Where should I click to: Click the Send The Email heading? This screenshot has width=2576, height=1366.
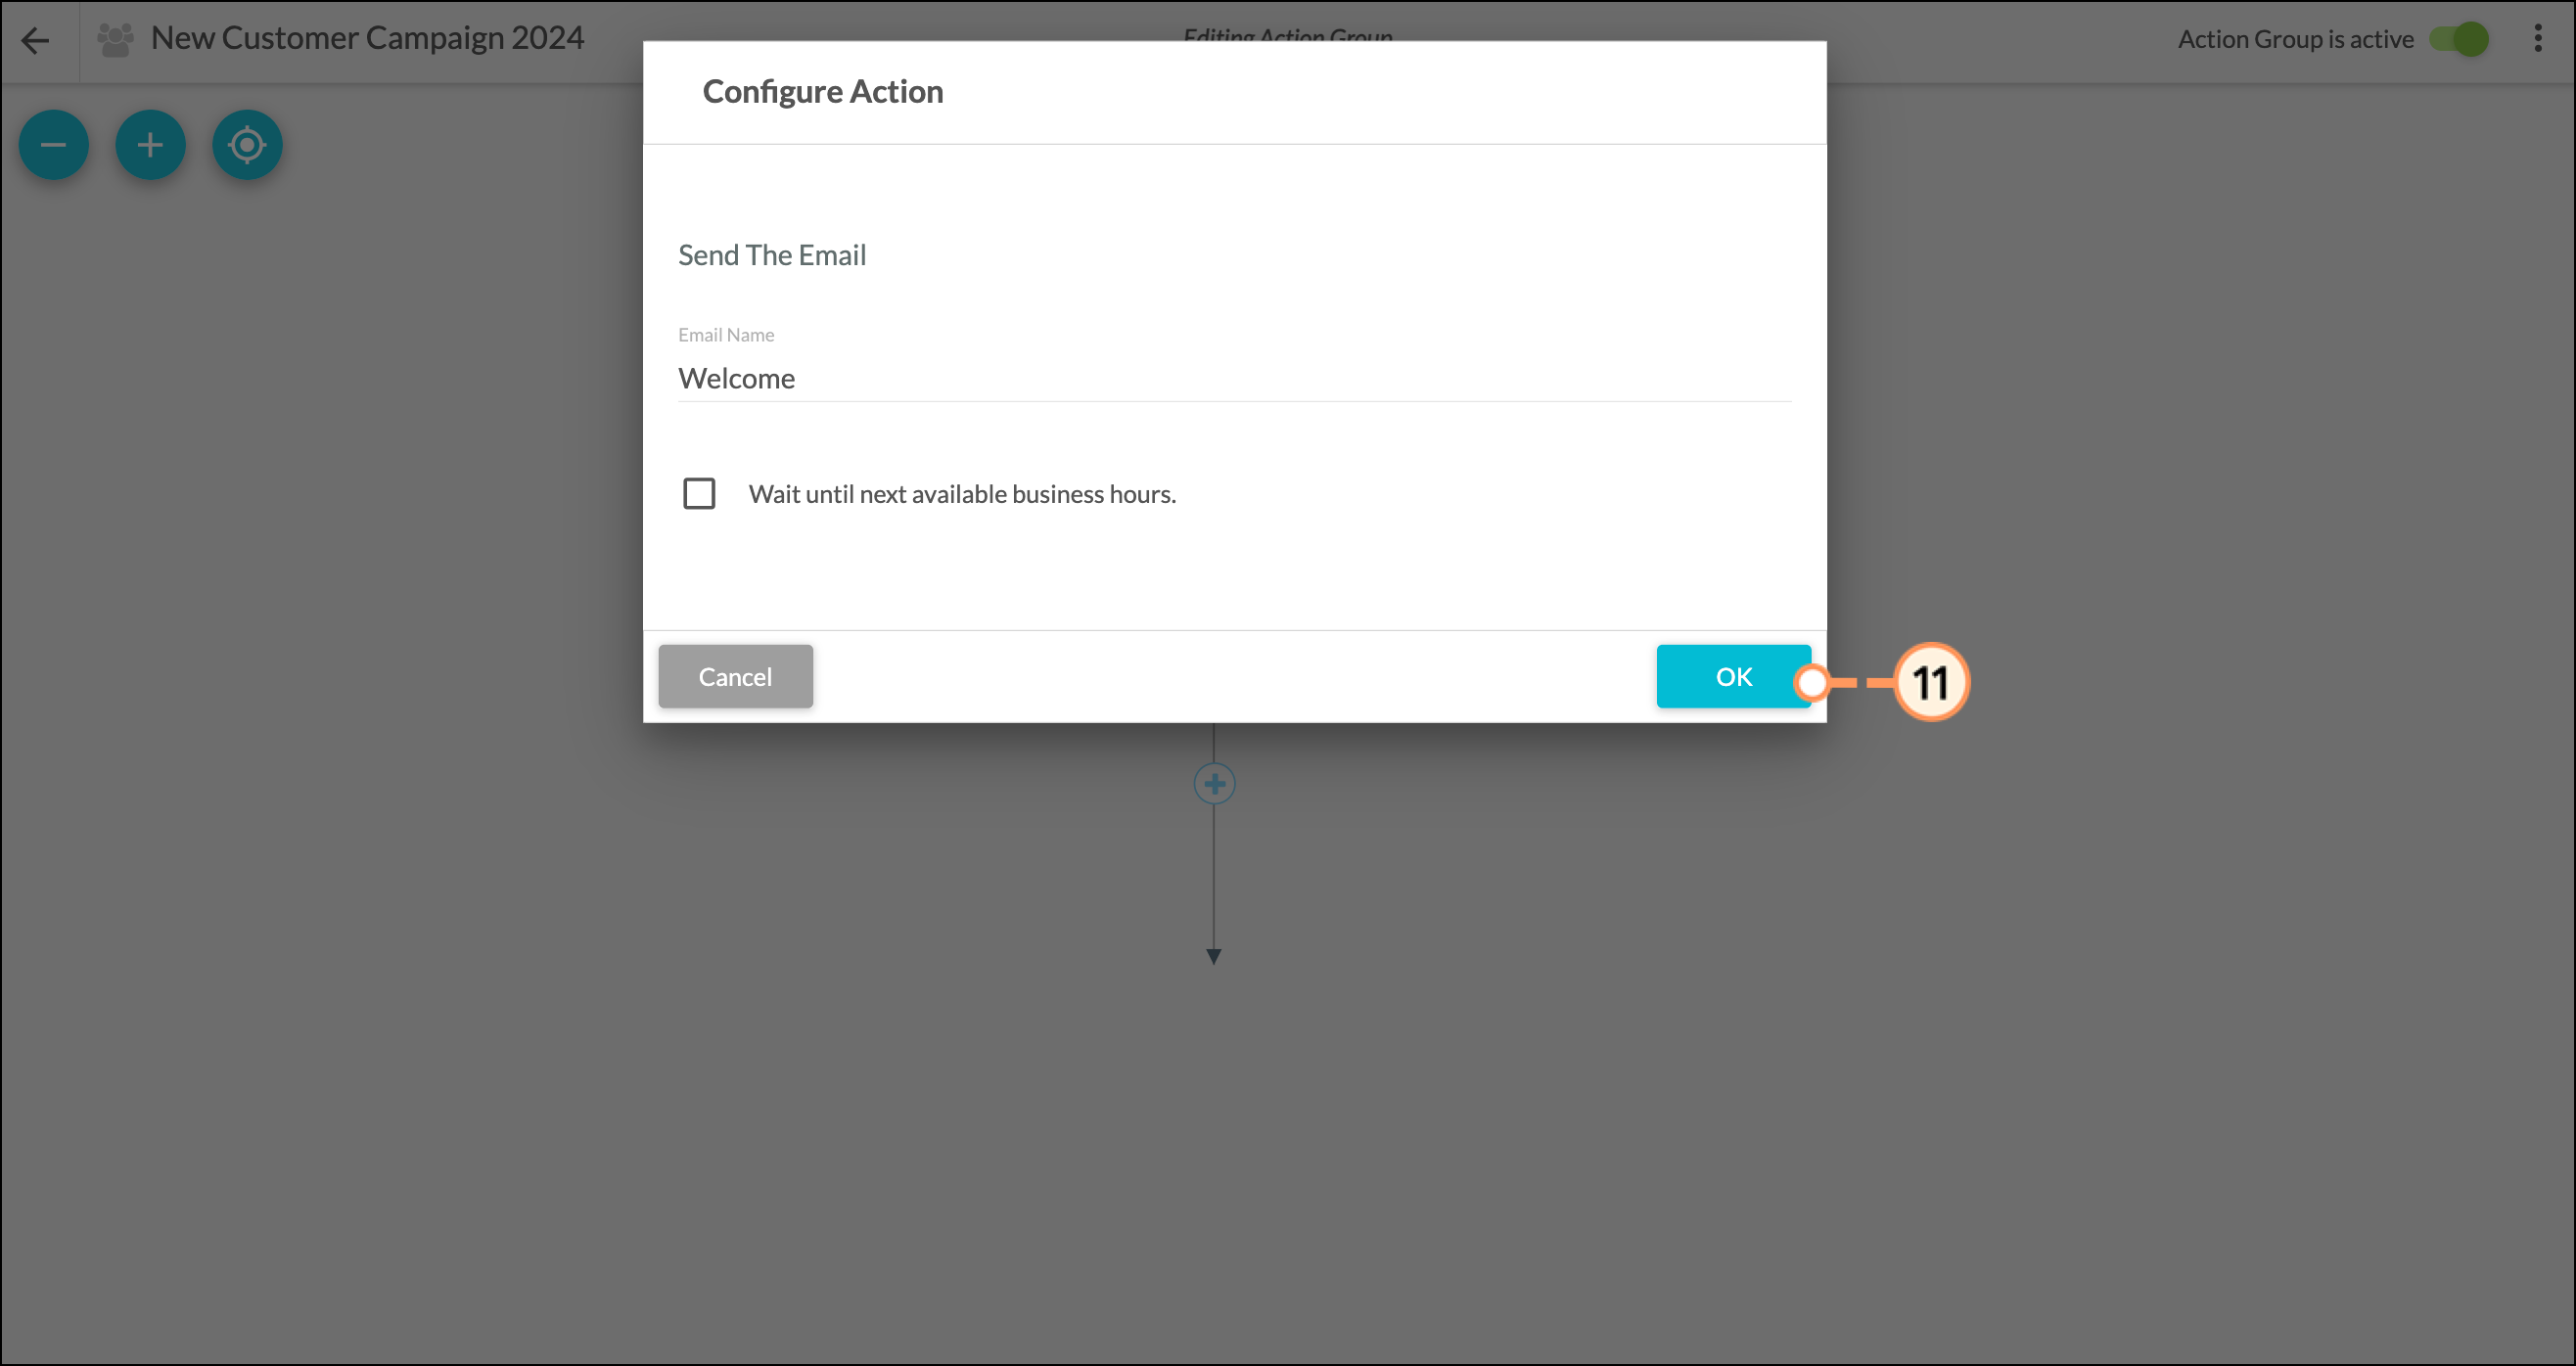[772, 255]
